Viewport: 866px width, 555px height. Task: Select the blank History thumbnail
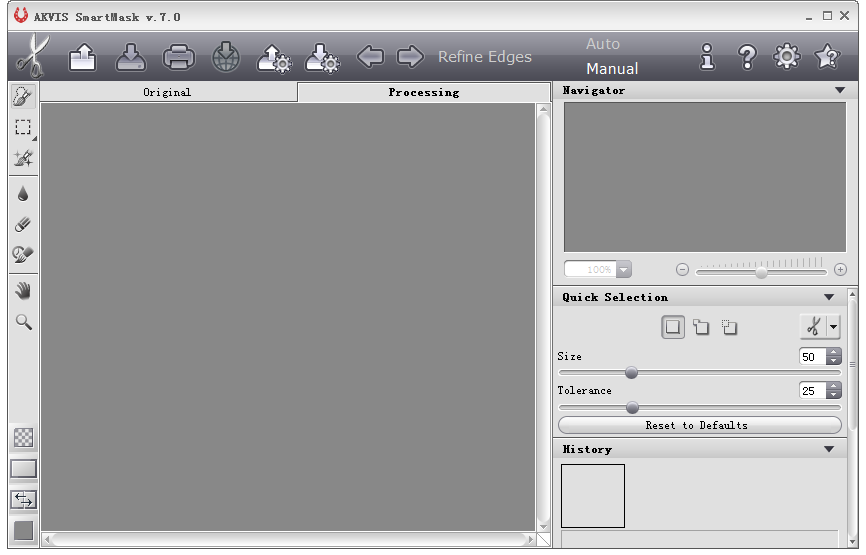[x=593, y=496]
